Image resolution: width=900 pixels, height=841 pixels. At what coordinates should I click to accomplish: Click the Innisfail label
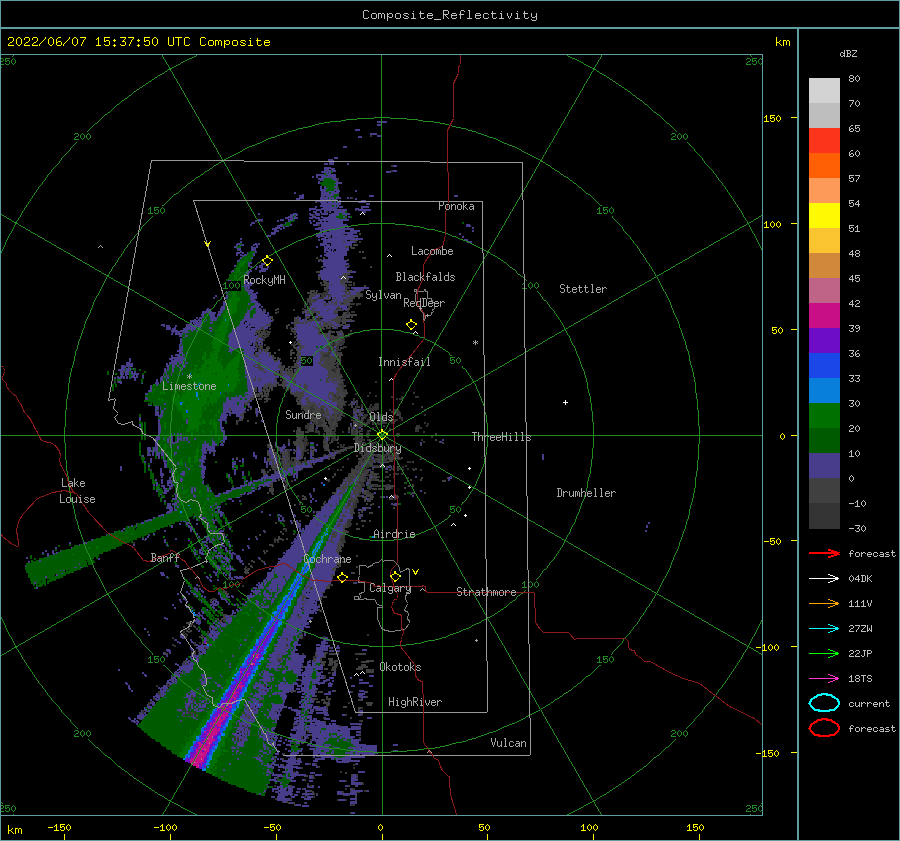404,362
